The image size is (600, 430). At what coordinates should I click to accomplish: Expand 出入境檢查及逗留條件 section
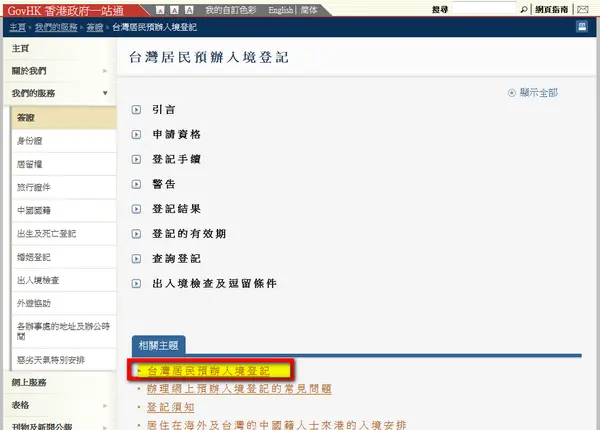pos(212,284)
